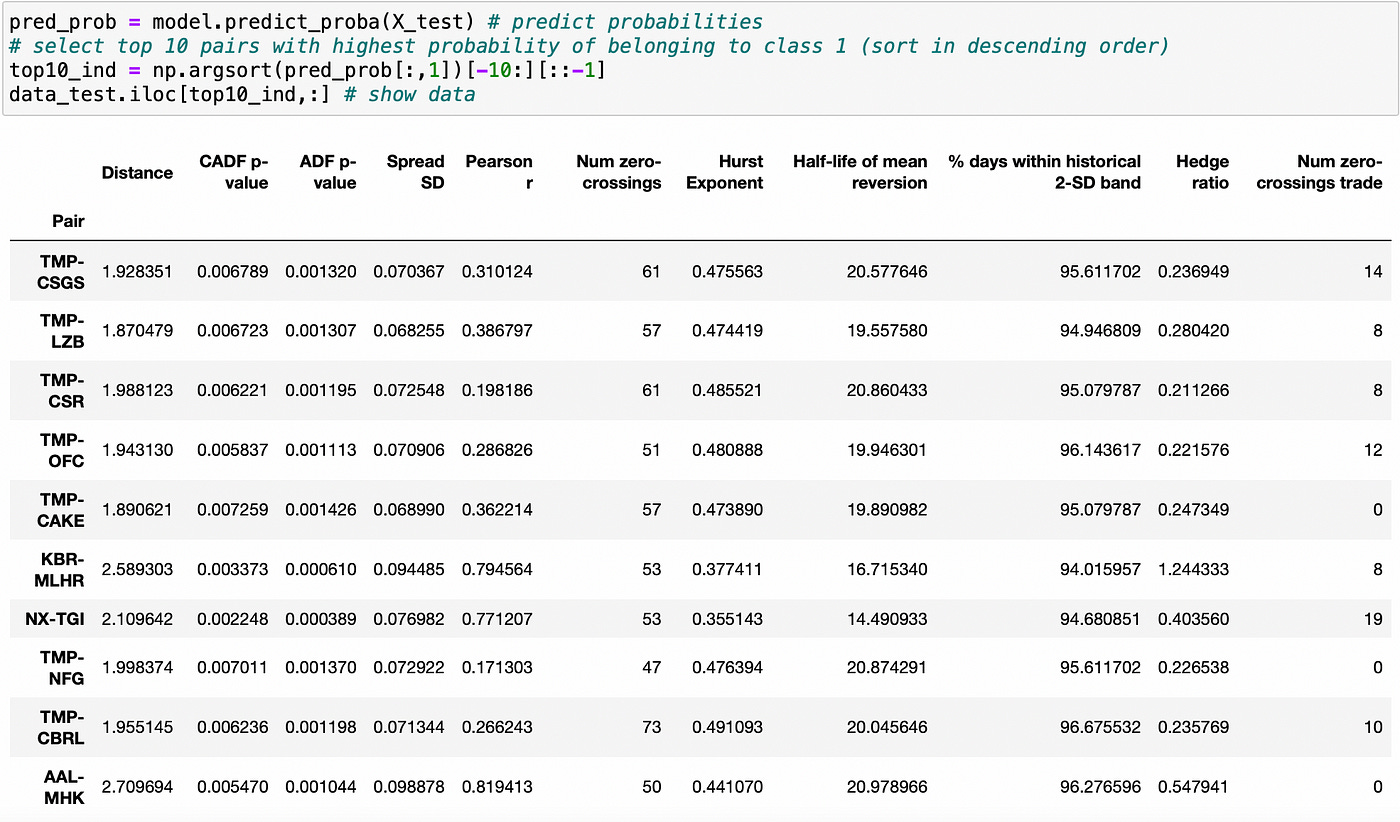Image resolution: width=1400 pixels, height=822 pixels.
Task: Select the Pearson r column header
Action: 499,172
